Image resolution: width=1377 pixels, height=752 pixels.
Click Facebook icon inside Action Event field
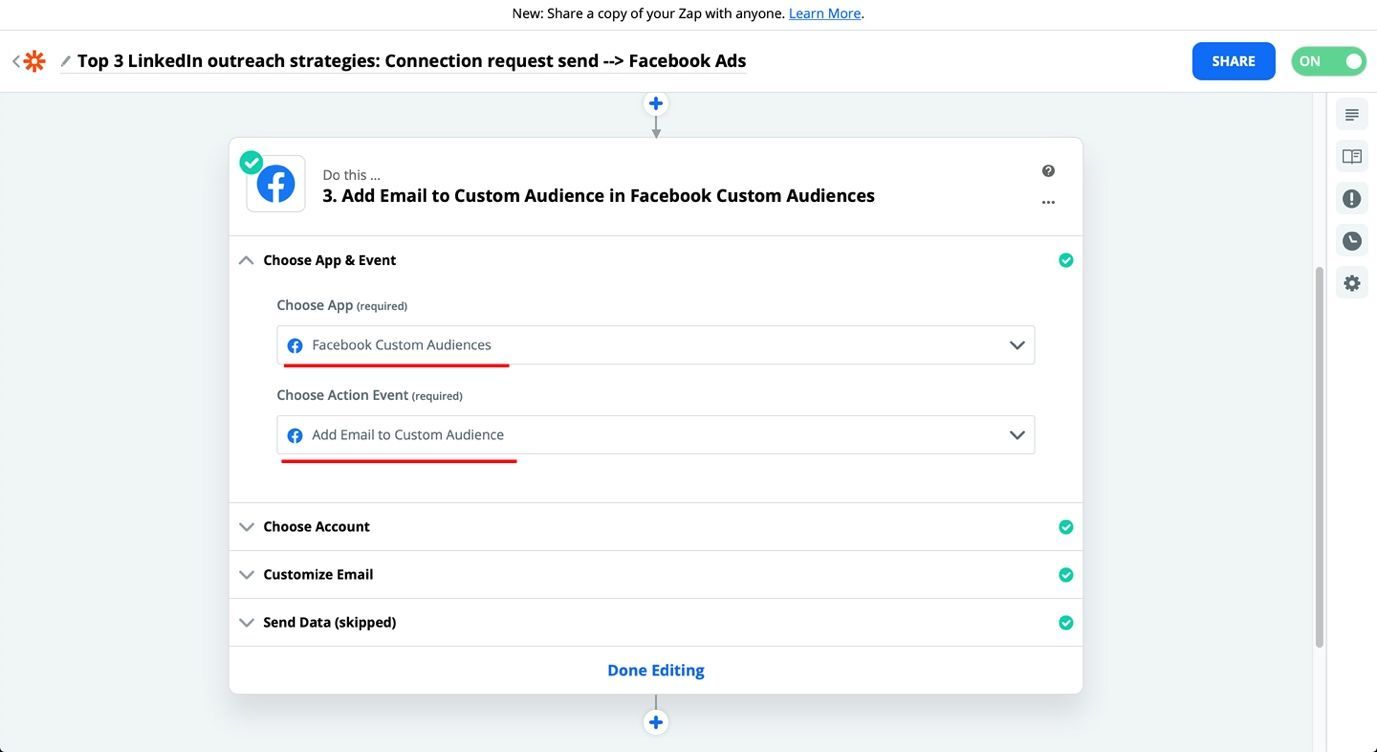coord(295,436)
